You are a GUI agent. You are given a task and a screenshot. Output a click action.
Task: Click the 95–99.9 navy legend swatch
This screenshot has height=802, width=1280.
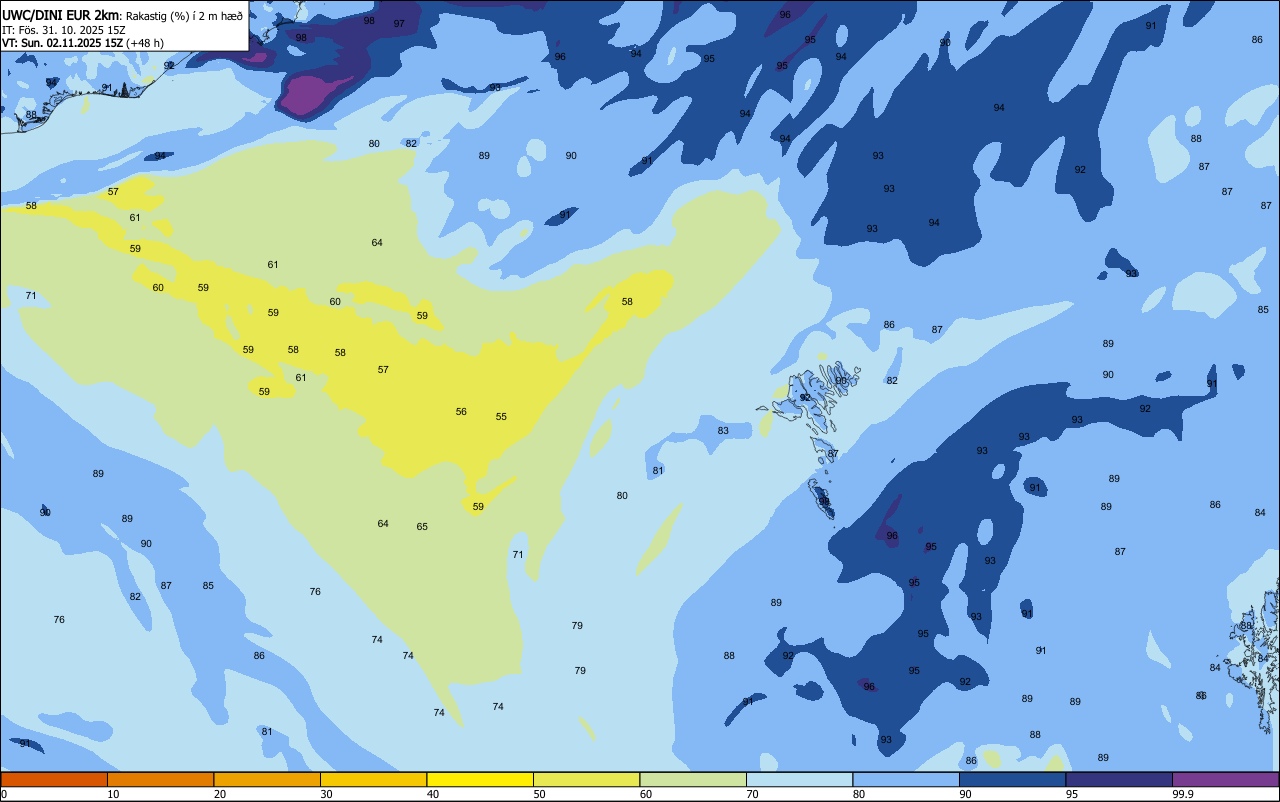coord(1119,779)
